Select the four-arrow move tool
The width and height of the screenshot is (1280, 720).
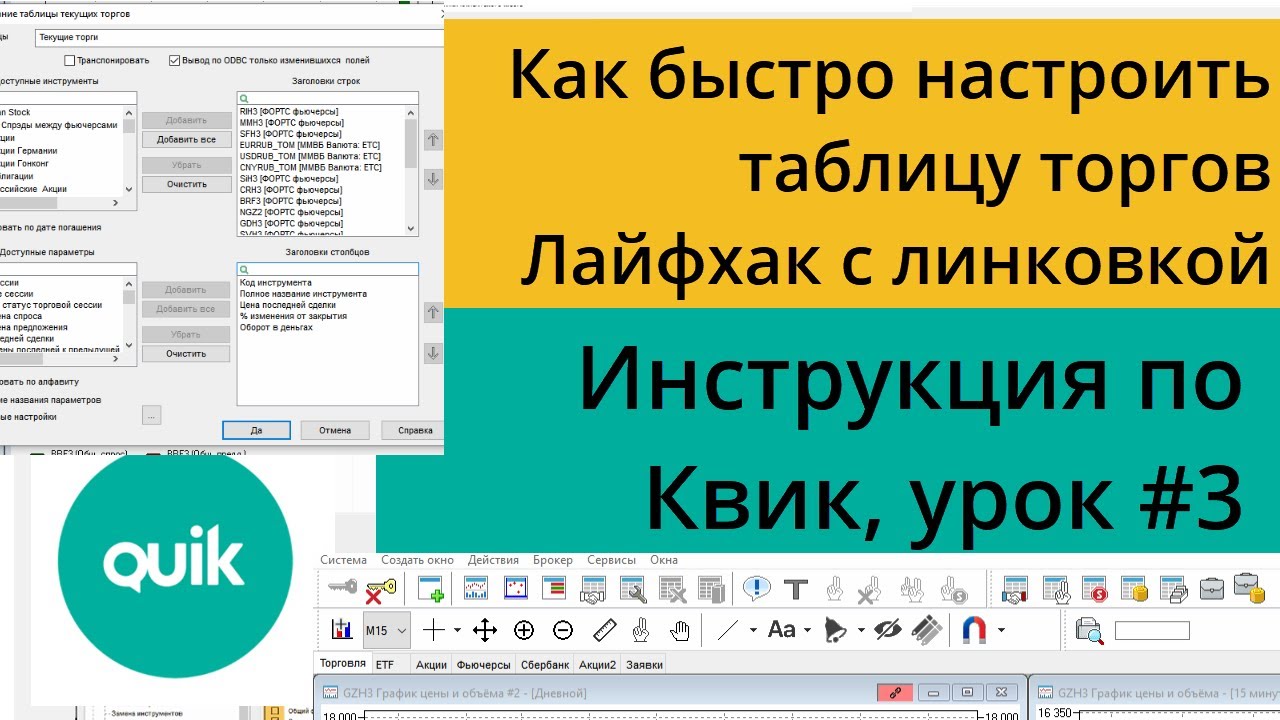(x=485, y=630)
